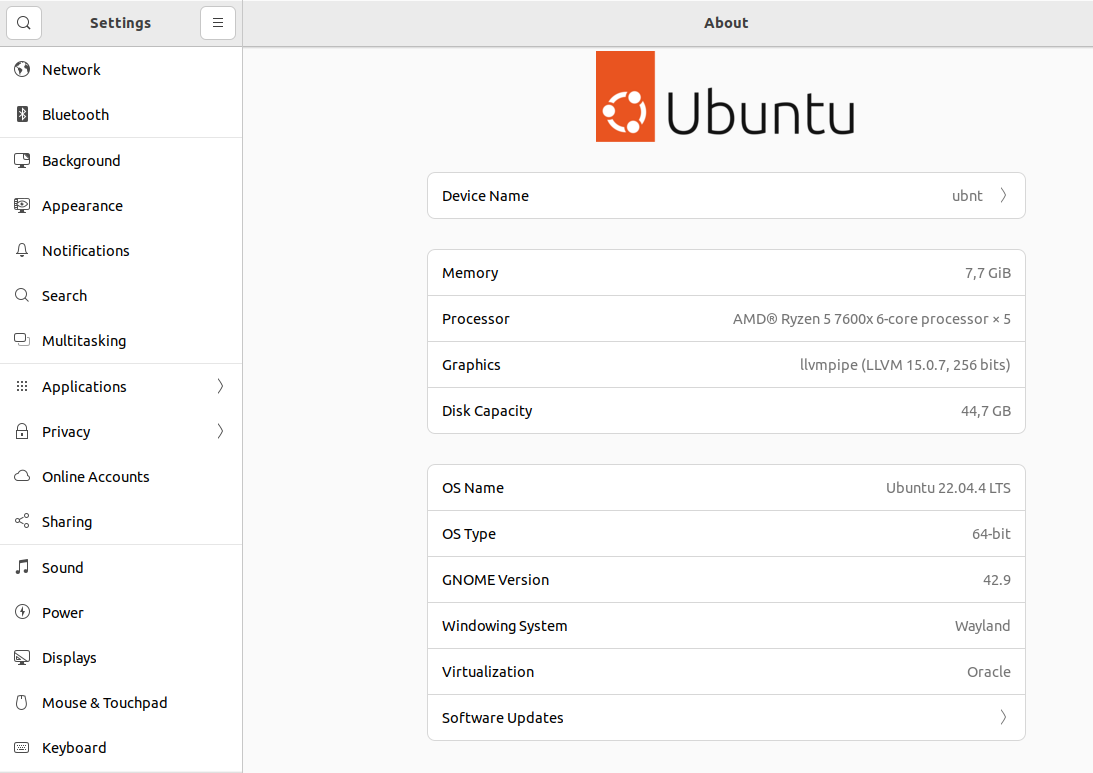Click the Memory label

(470, 273)
